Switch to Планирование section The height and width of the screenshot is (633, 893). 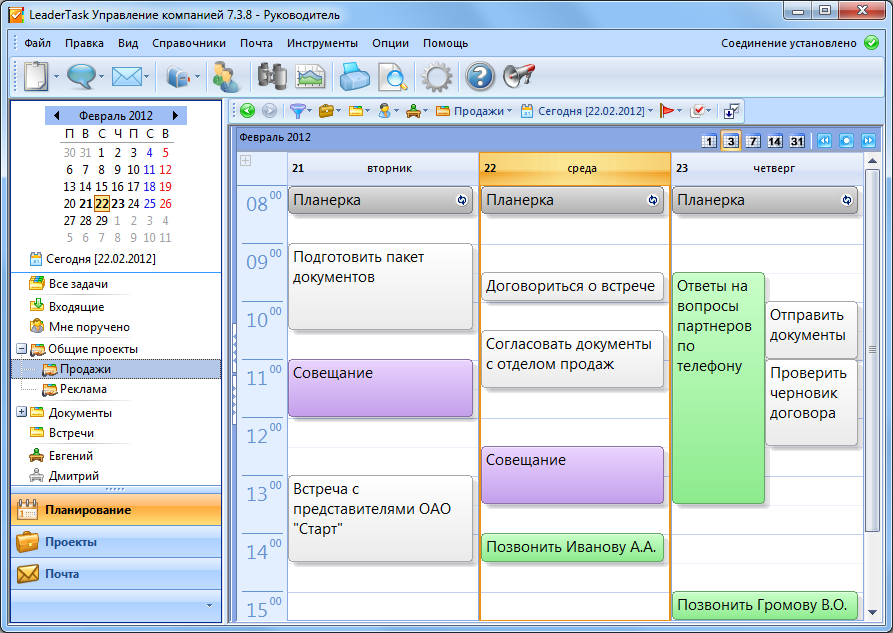[116, 509]
